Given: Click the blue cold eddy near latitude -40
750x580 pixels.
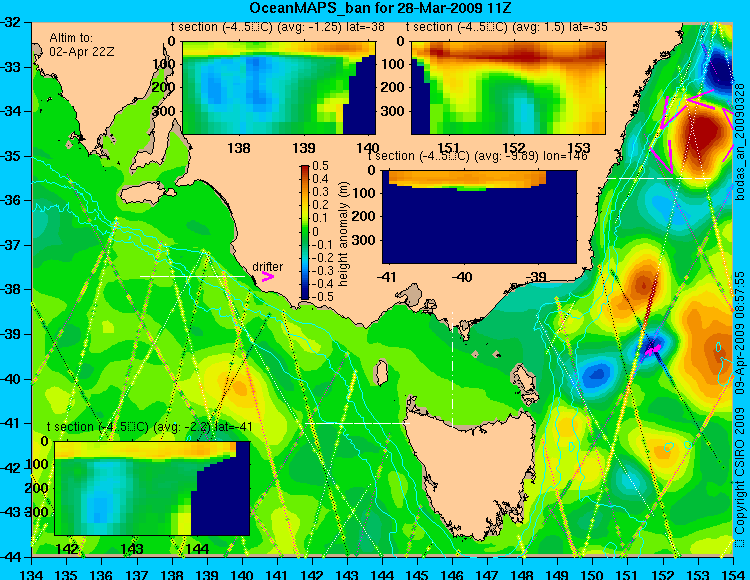Looking at the screenshot, I should 596,373.
